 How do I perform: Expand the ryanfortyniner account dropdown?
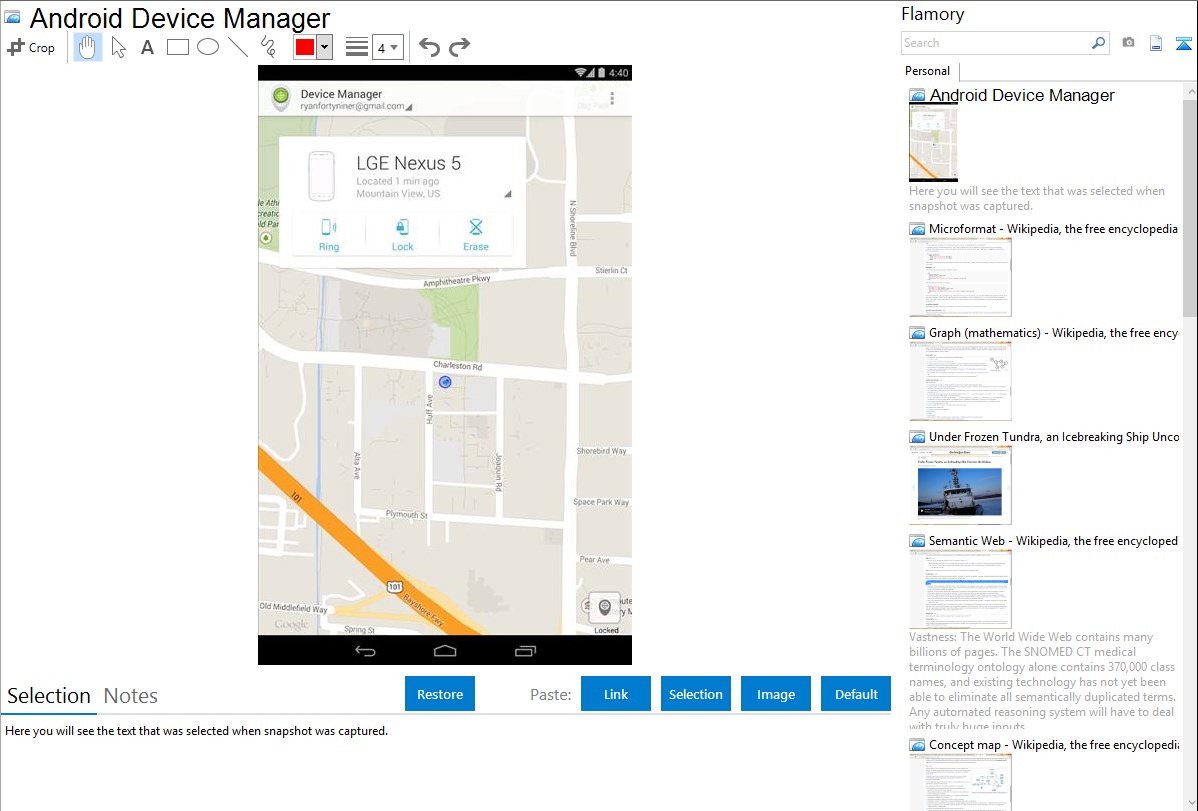pyautogui.click(x=409, y=107)
